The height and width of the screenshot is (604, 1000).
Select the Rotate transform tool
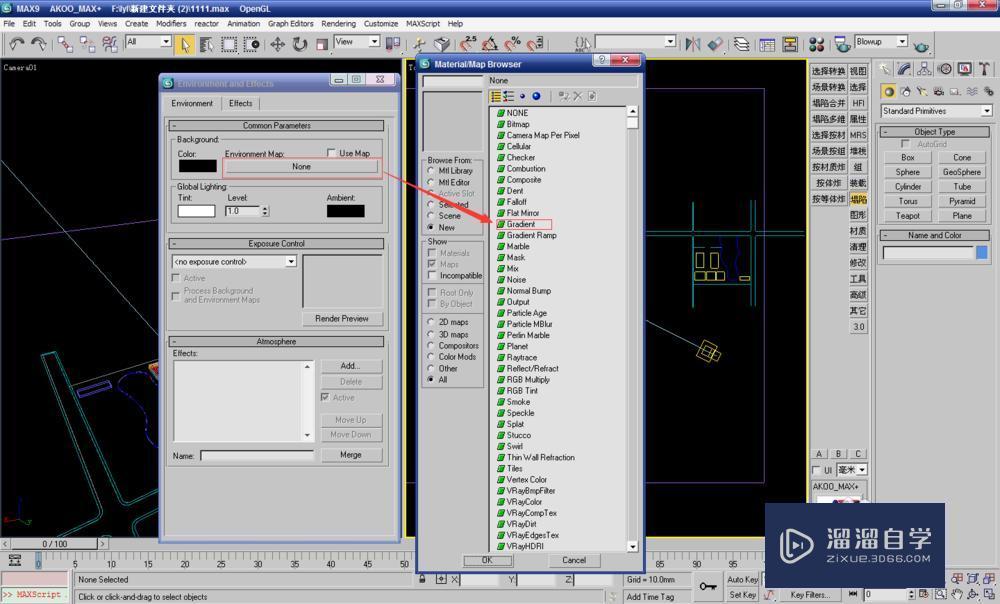299,44
